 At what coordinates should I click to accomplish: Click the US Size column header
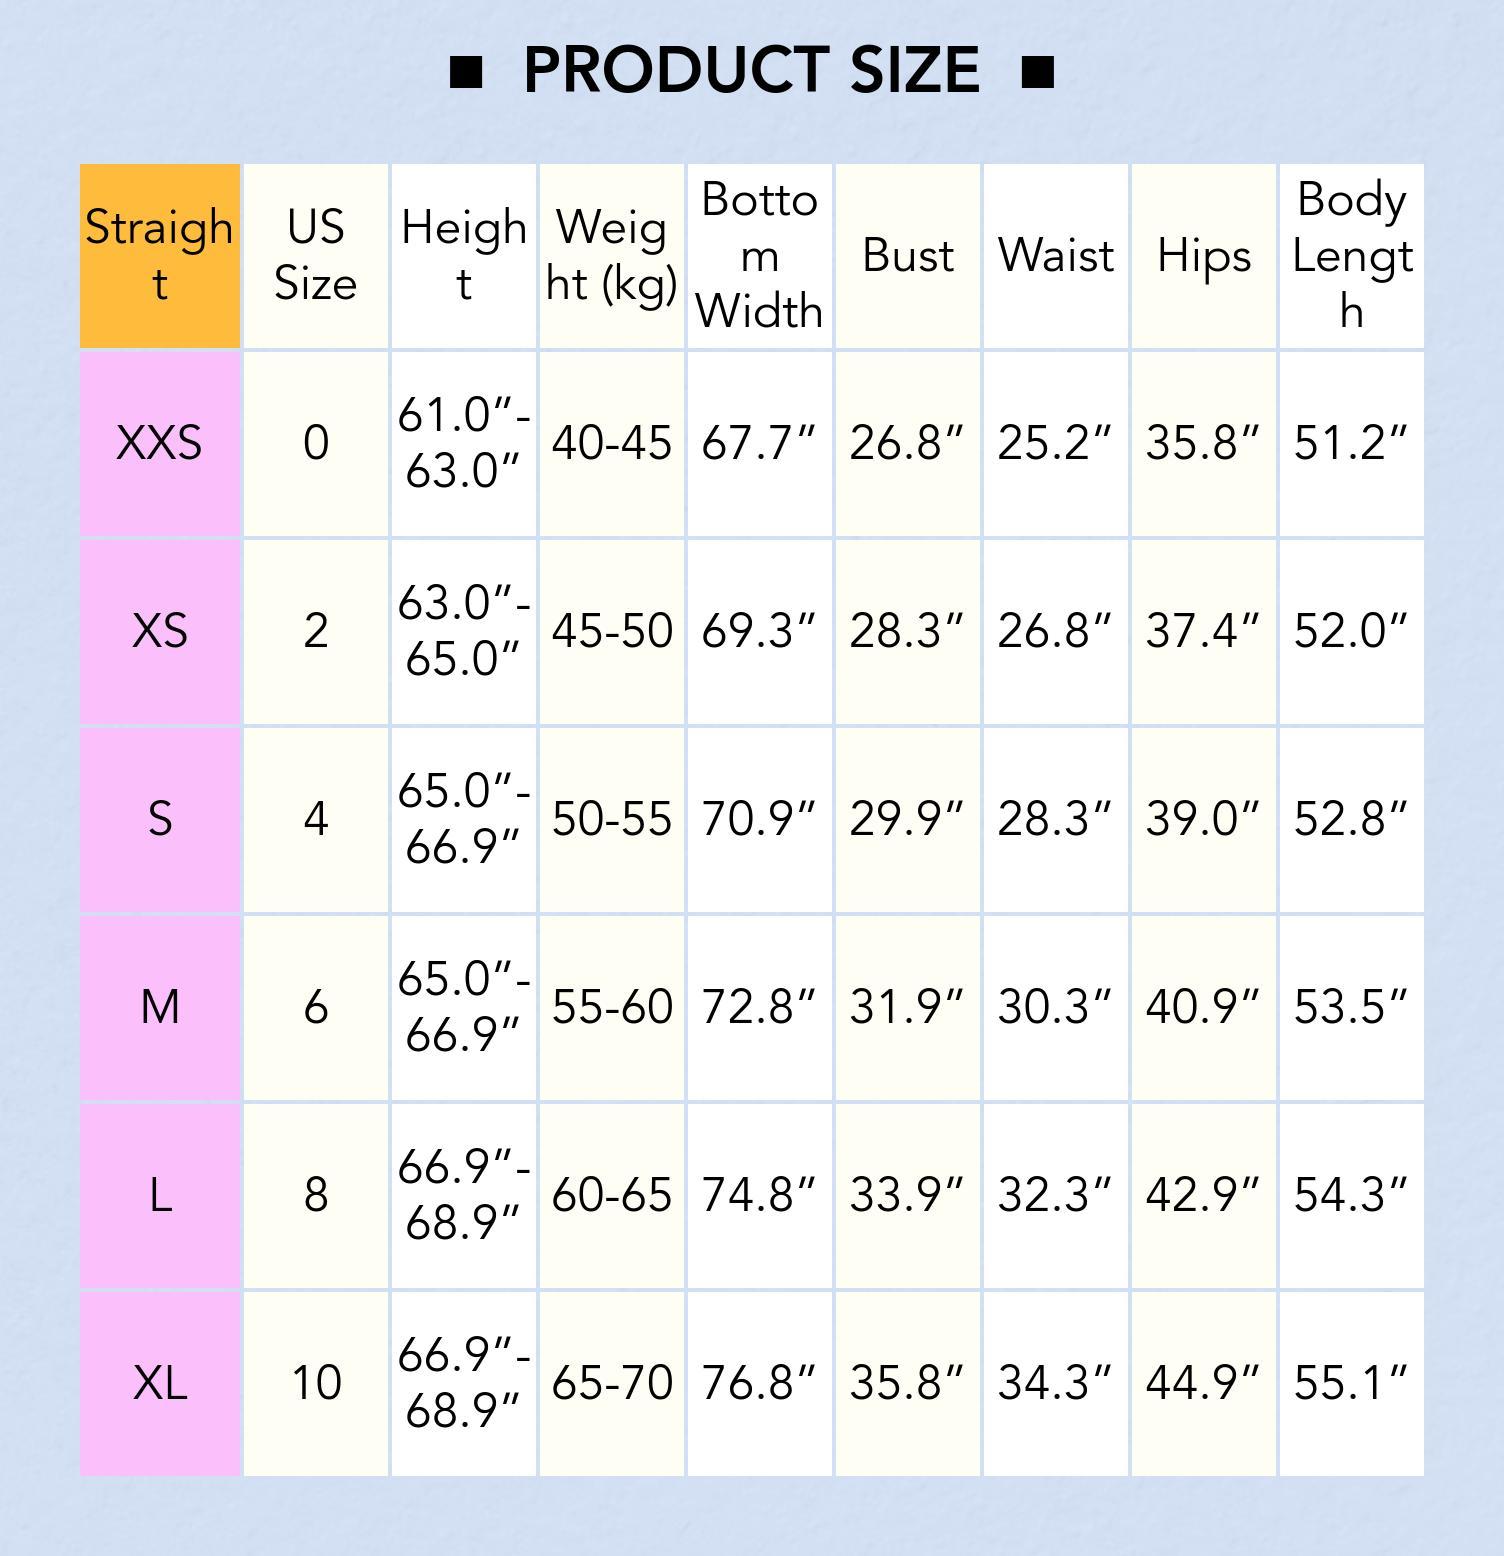point(316,256)
